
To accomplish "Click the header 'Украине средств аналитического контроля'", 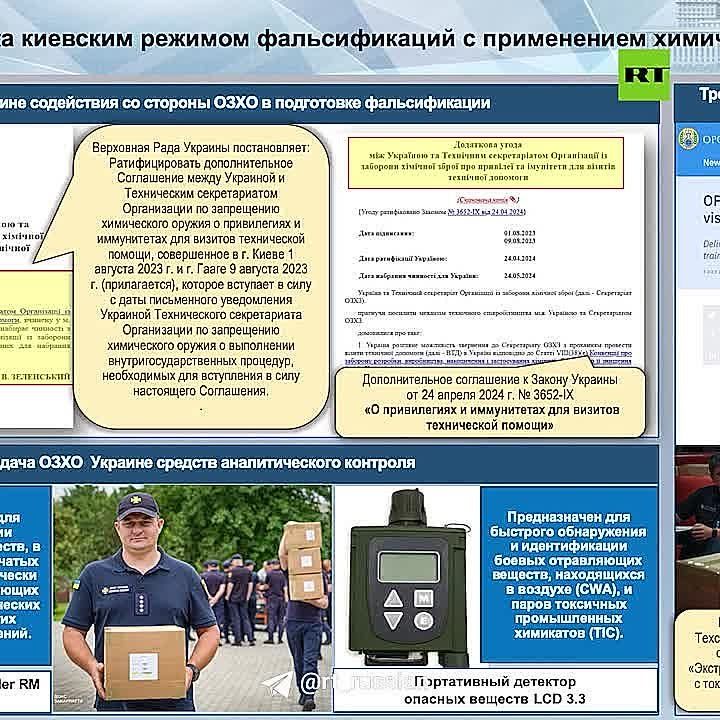I will coord(253,463).
